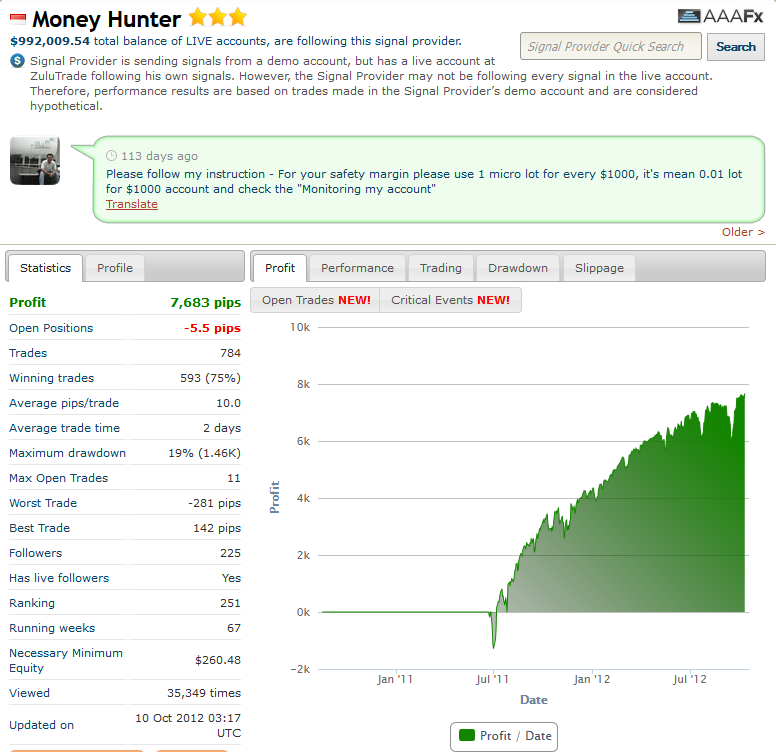Focus the Signal Provider Quick Search field
Viewport: 776px width, 752px height.
coord(611,47)
